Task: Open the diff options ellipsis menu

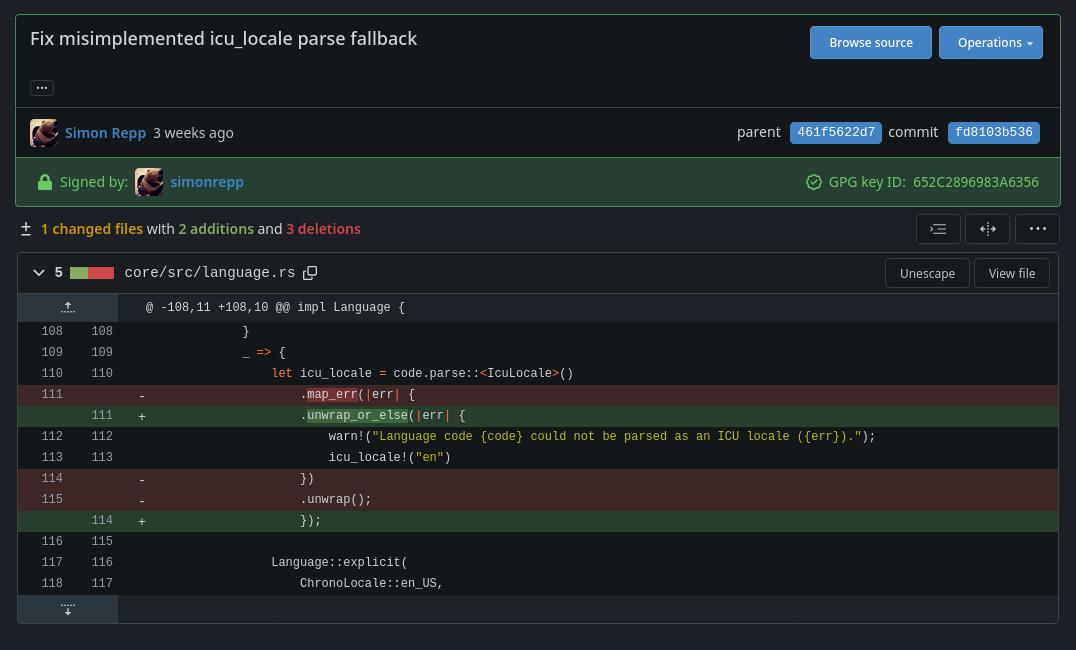Action: [x=1037, y=229]
